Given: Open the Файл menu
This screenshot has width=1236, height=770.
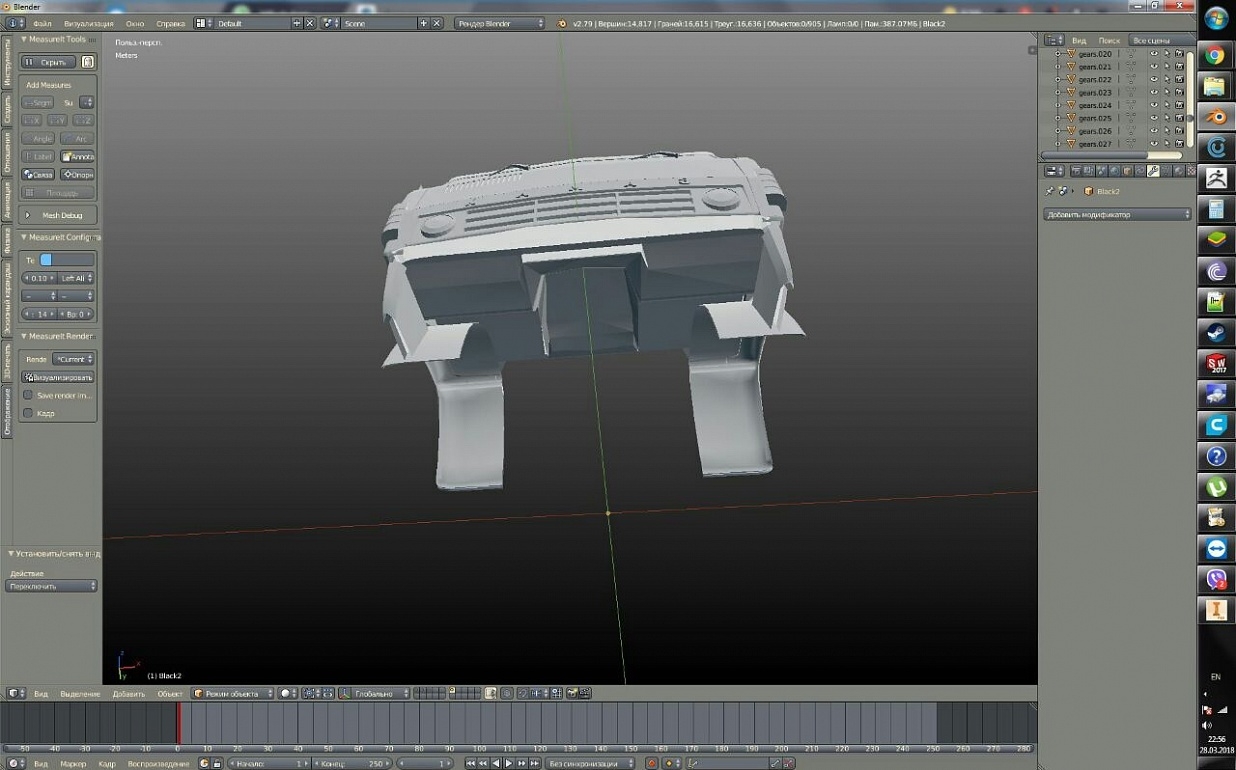Looking at the screenshot, I should pyautogui.click(x=42, y=23).
